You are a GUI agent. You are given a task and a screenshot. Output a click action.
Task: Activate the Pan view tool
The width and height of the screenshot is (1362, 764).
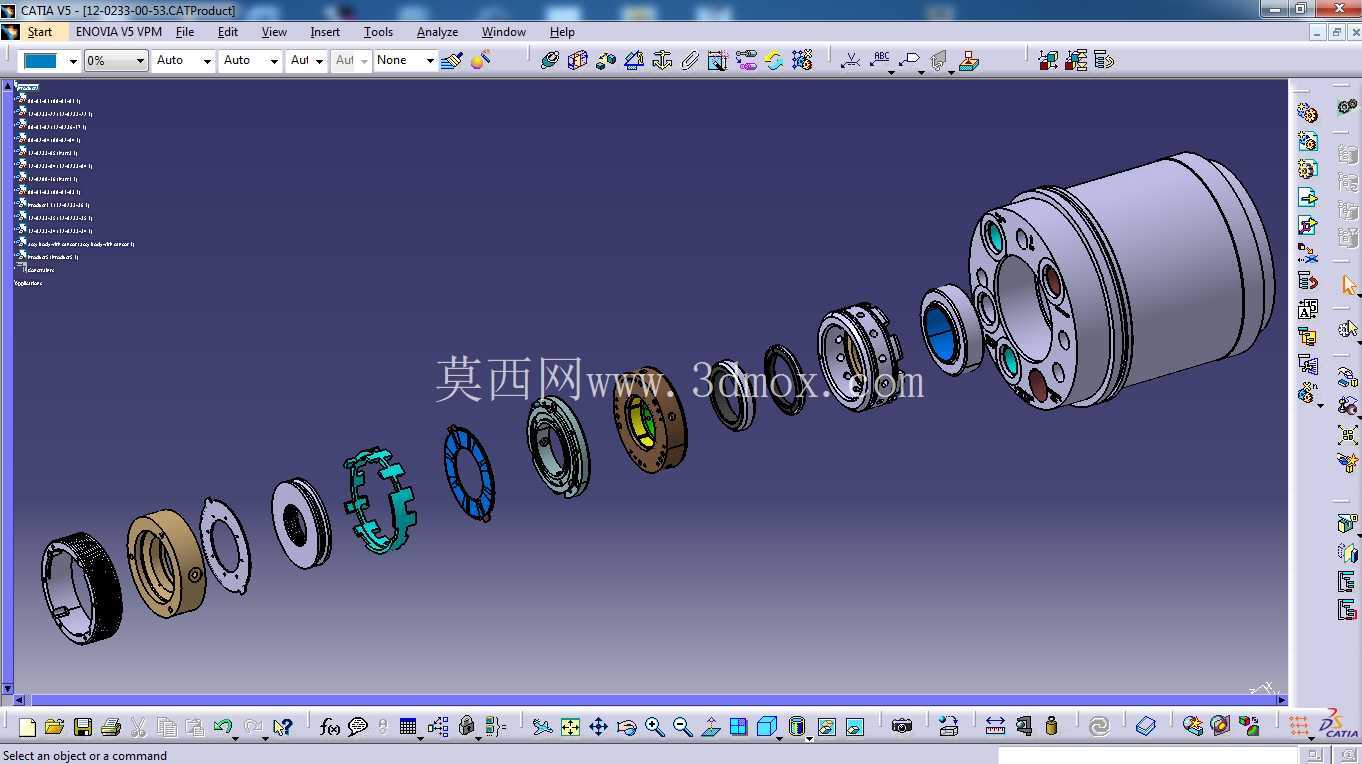598,727
